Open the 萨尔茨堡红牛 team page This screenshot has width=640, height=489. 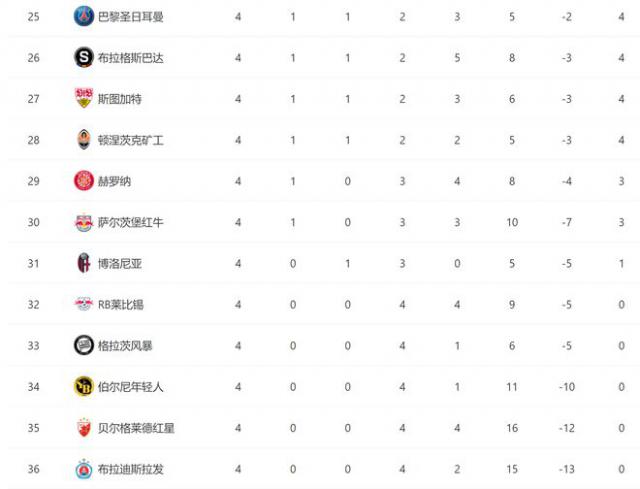tap(131, 222)
